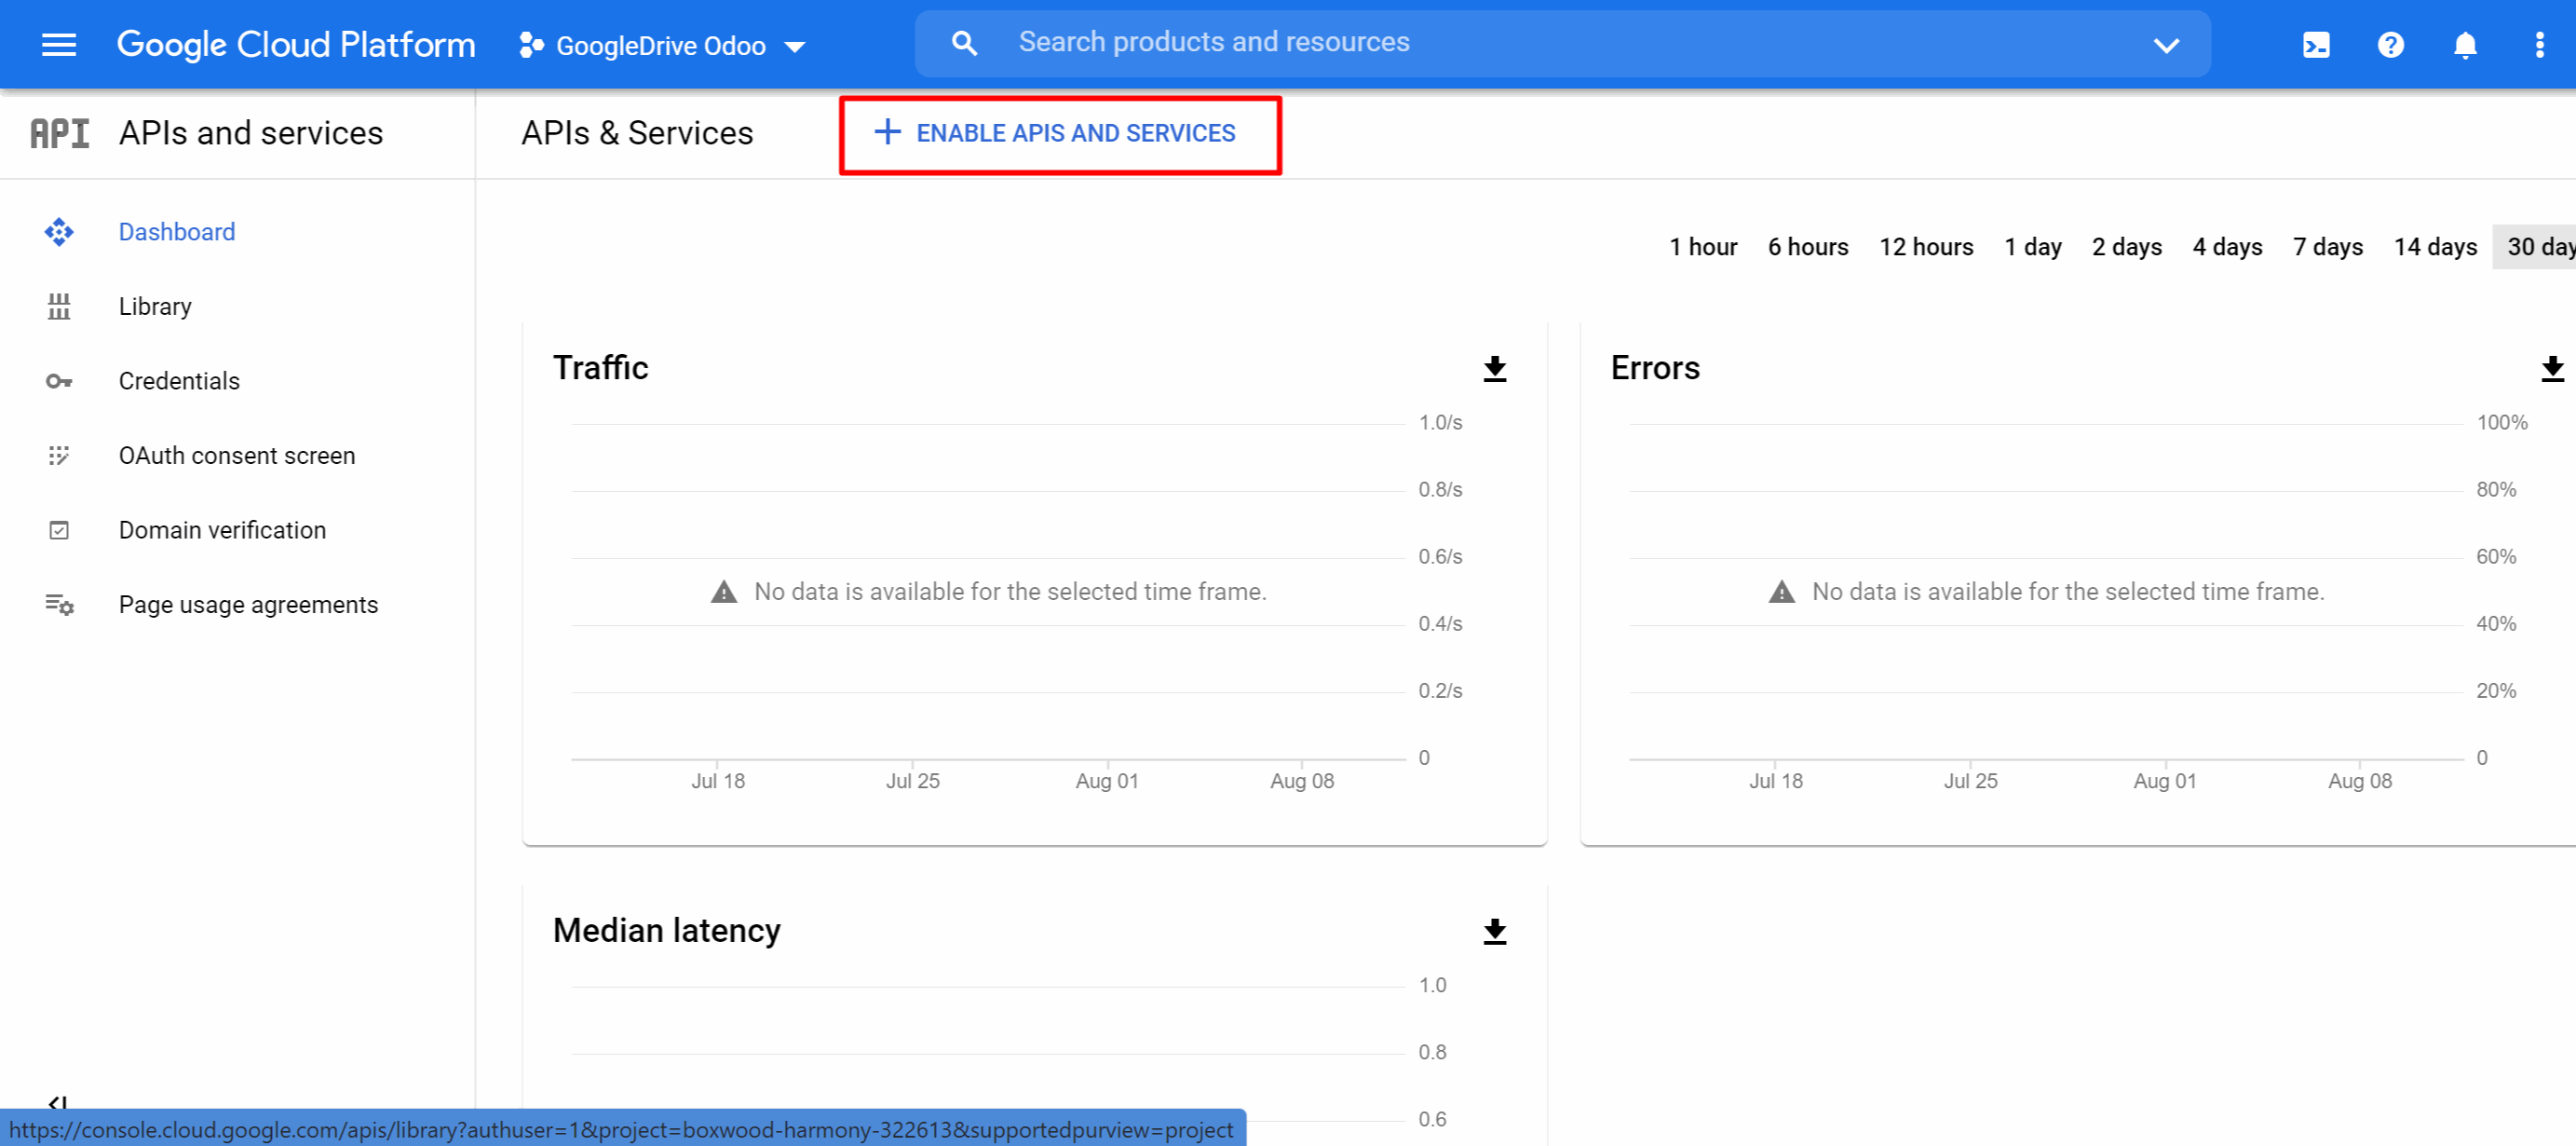Open Credentials in the sidebar

(x=179, y=381)
